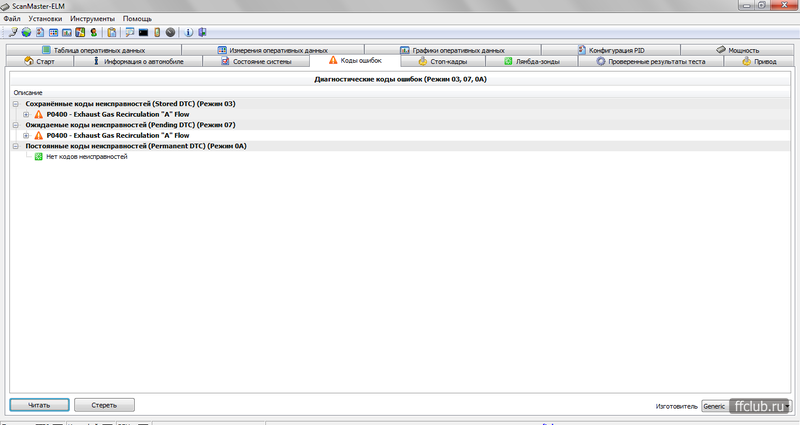Open the Лямбда-зонды tab

(x=532, y=61)
